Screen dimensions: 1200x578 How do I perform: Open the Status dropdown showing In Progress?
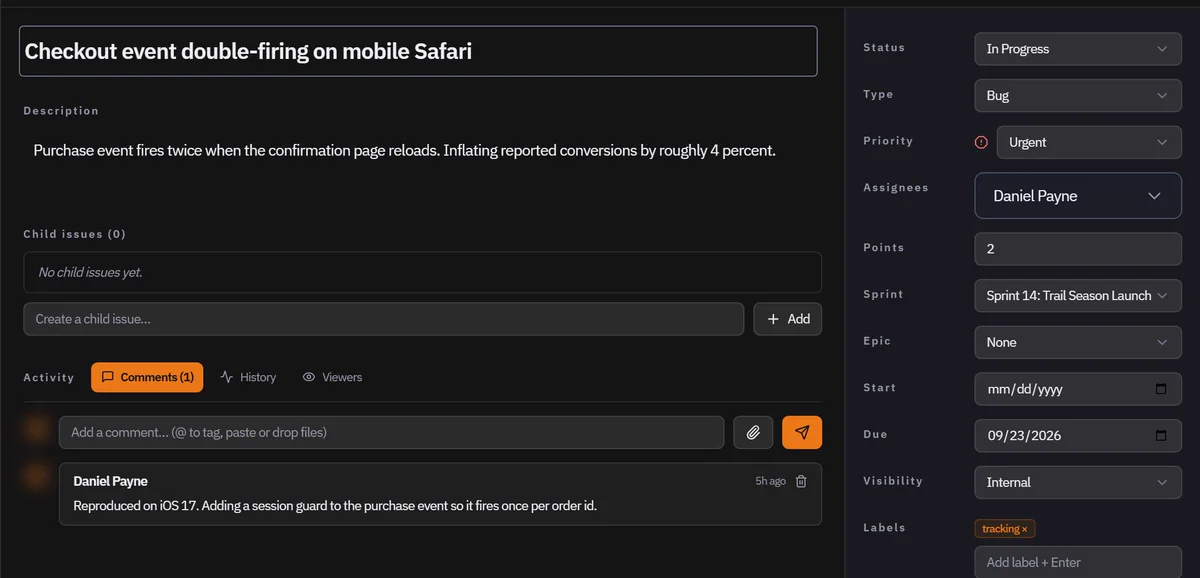1078,49
